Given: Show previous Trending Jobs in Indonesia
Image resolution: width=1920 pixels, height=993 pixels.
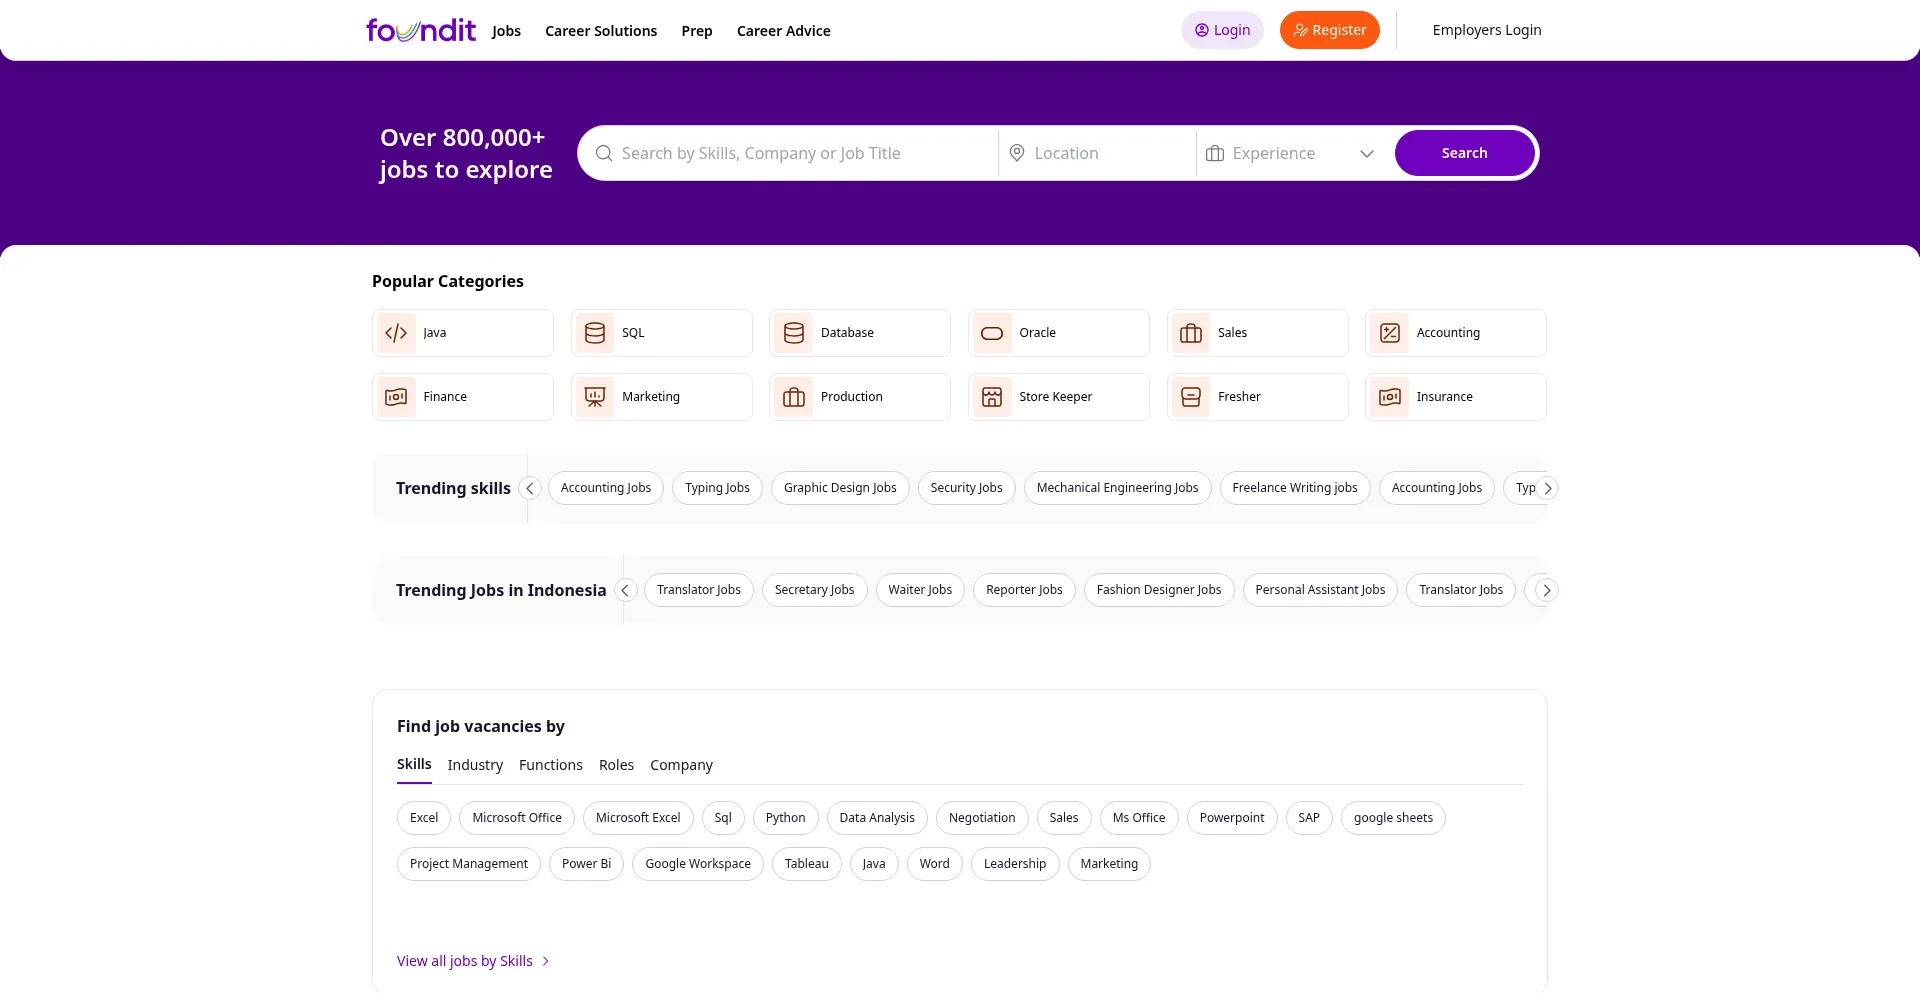Looking at the screenshot, I should (625, 590).
